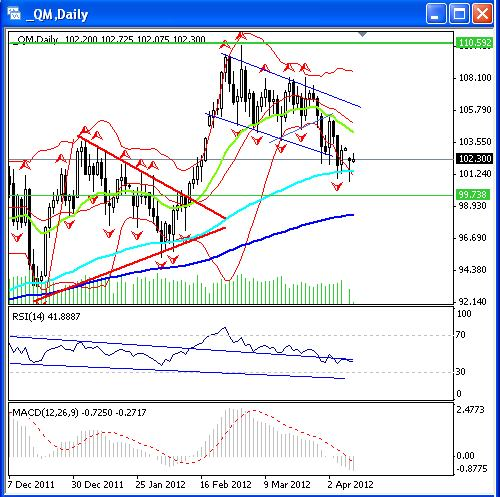Click the RSI(14) 41.8887 indicator label
The height and width of the screenshot is (497, 500).
point(46,316)
